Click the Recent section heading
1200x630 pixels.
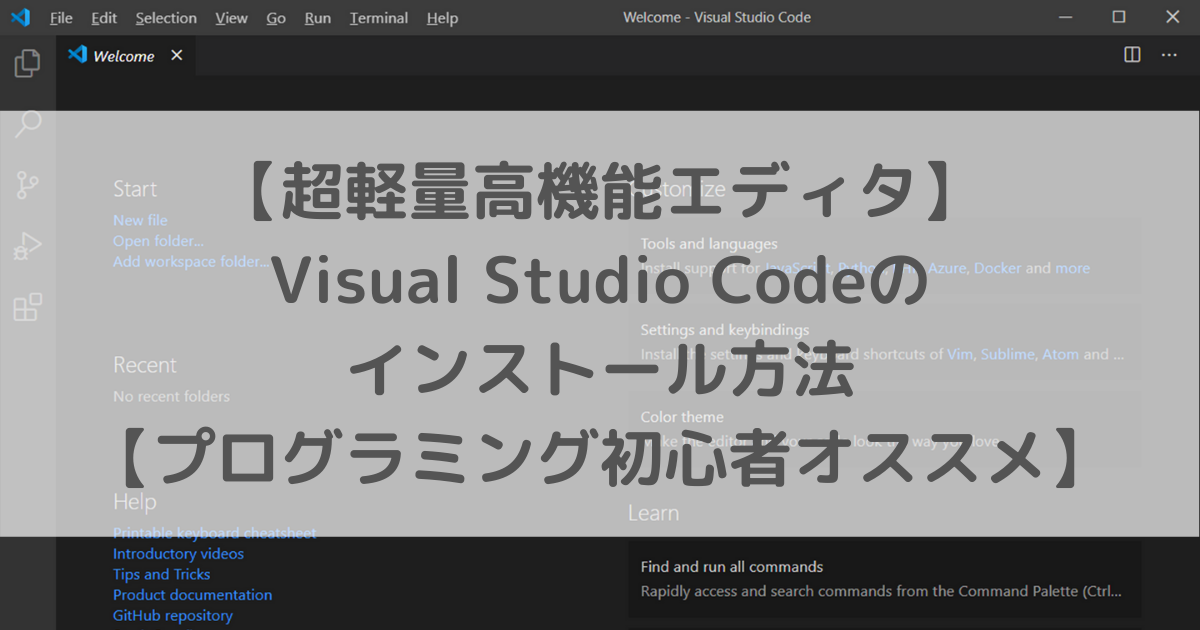coord(144,365)
